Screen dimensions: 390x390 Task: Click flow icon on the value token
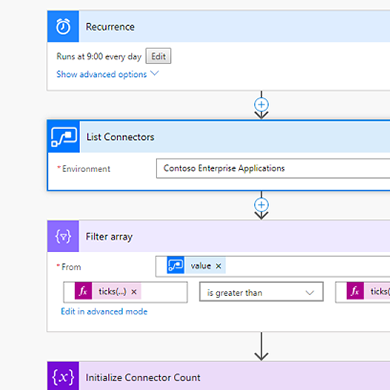tap(175, 266)
